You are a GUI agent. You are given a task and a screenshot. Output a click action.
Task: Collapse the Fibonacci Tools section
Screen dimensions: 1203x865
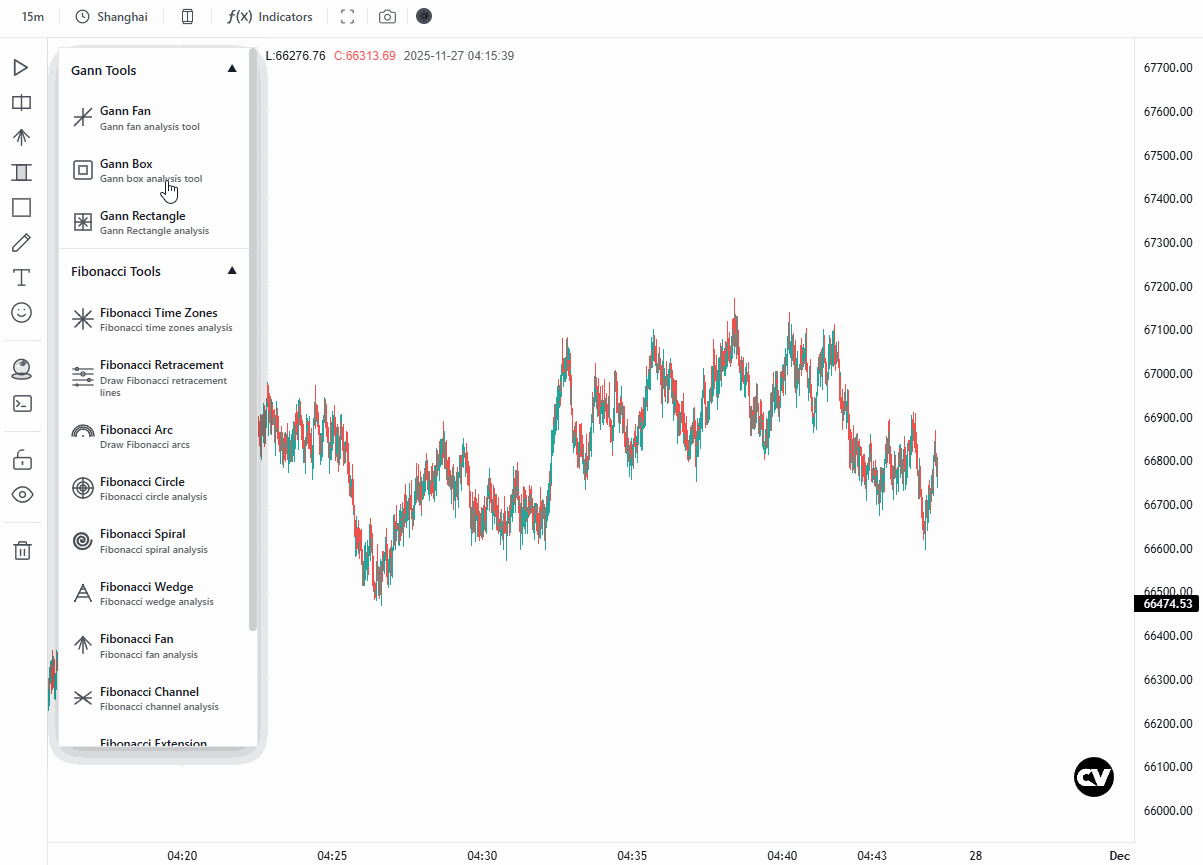232,271
